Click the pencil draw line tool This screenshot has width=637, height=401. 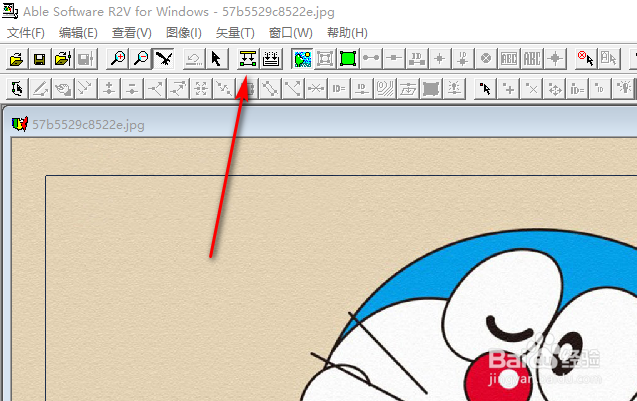[40, 89]
